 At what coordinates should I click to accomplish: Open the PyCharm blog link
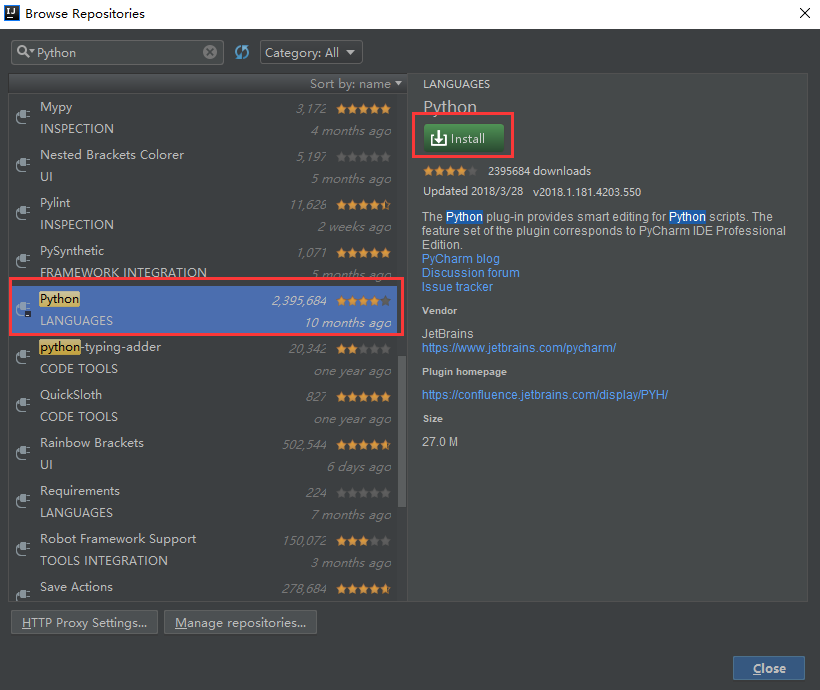(461, 258)
